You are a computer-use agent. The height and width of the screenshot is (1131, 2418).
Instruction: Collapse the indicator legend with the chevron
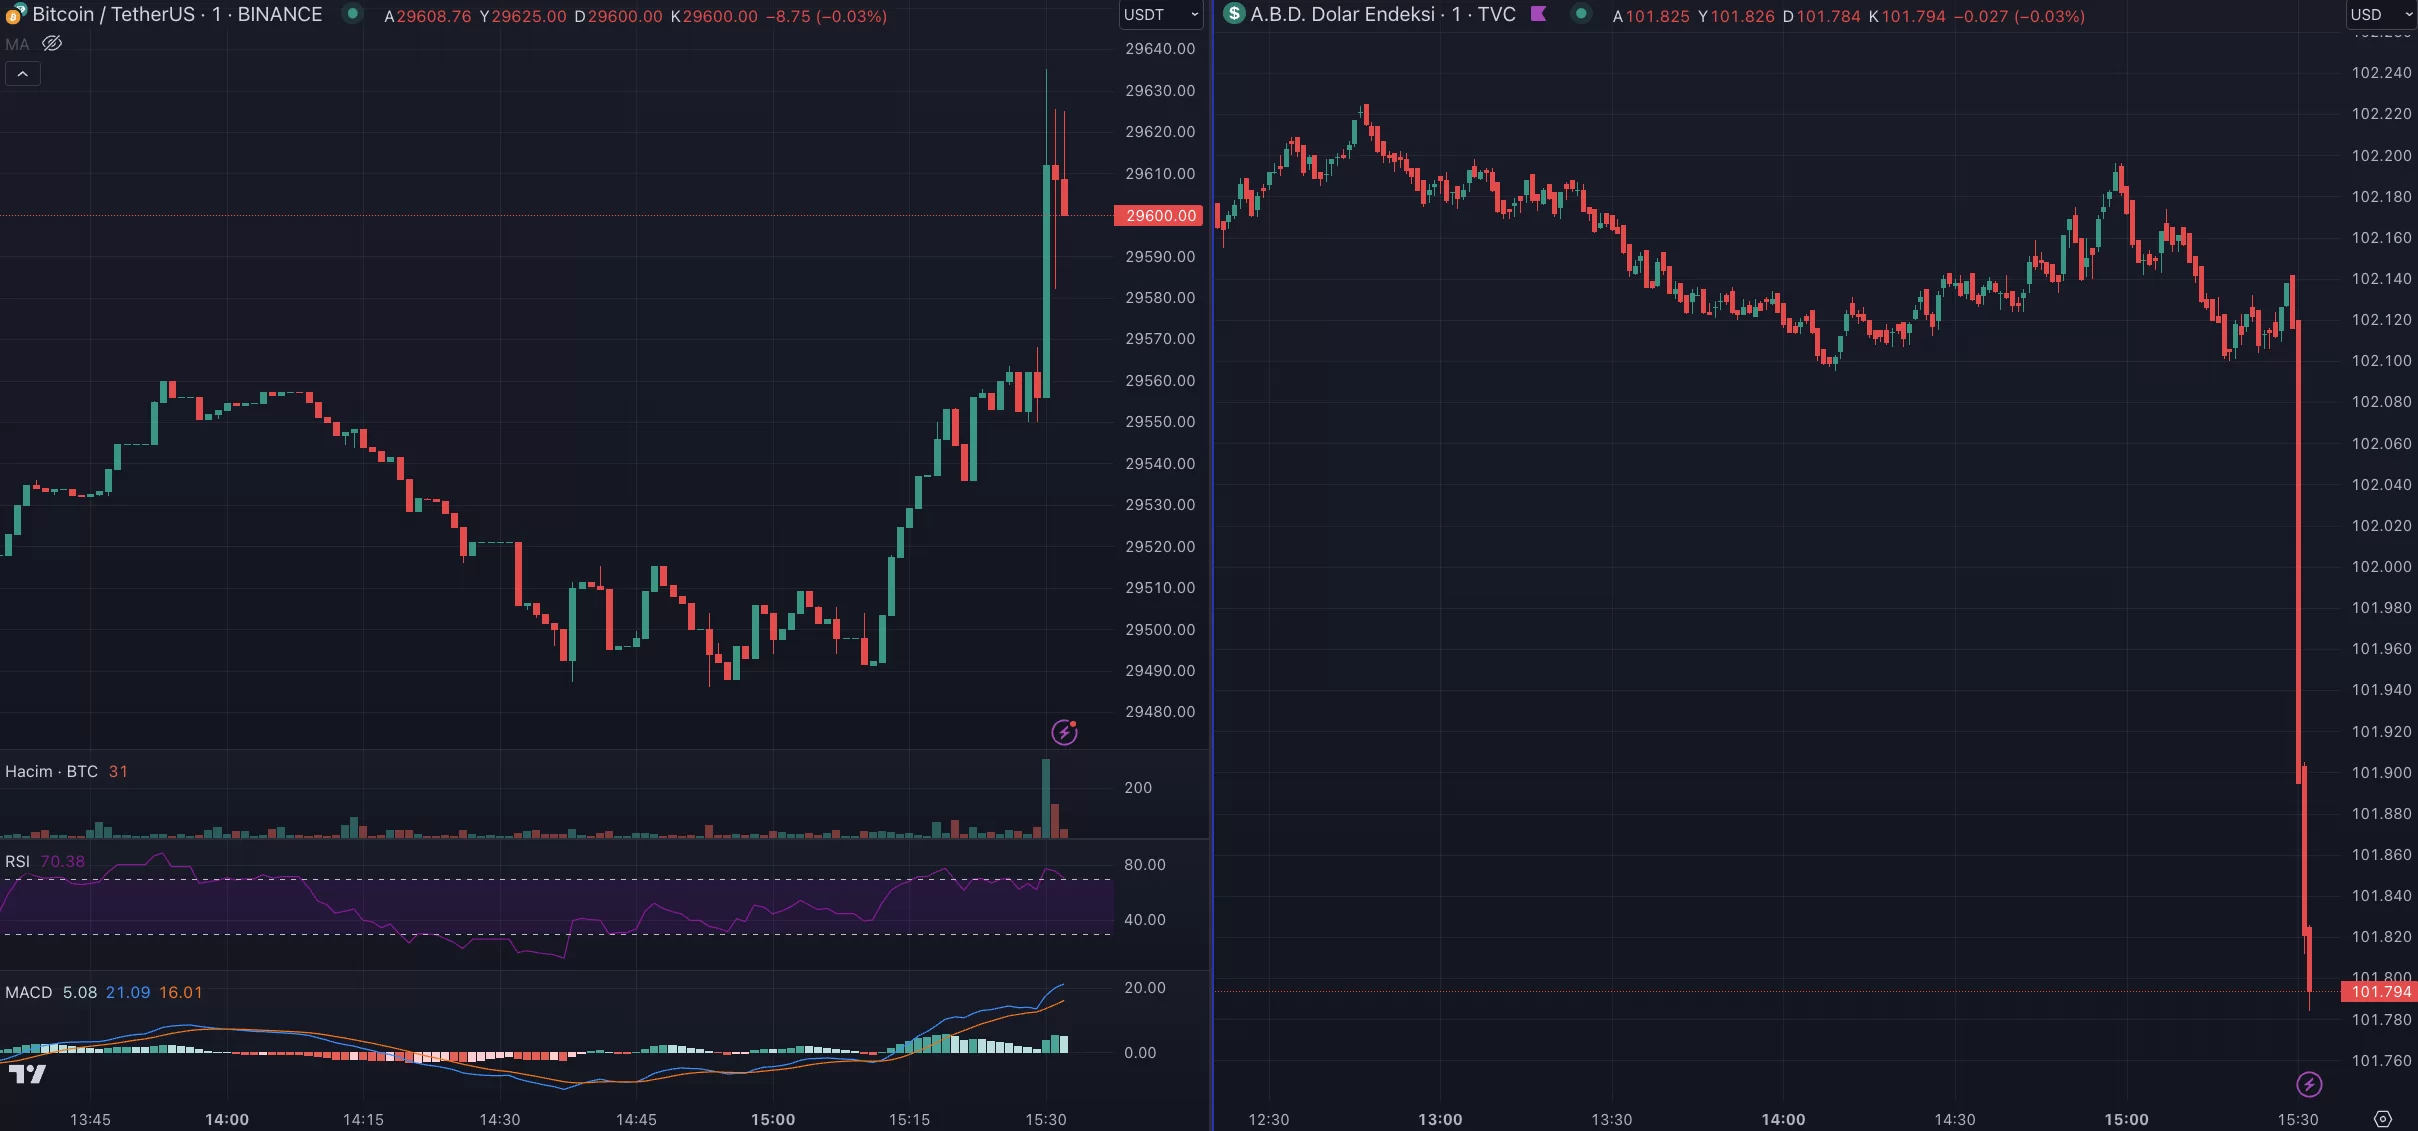[x=22, y=74]
